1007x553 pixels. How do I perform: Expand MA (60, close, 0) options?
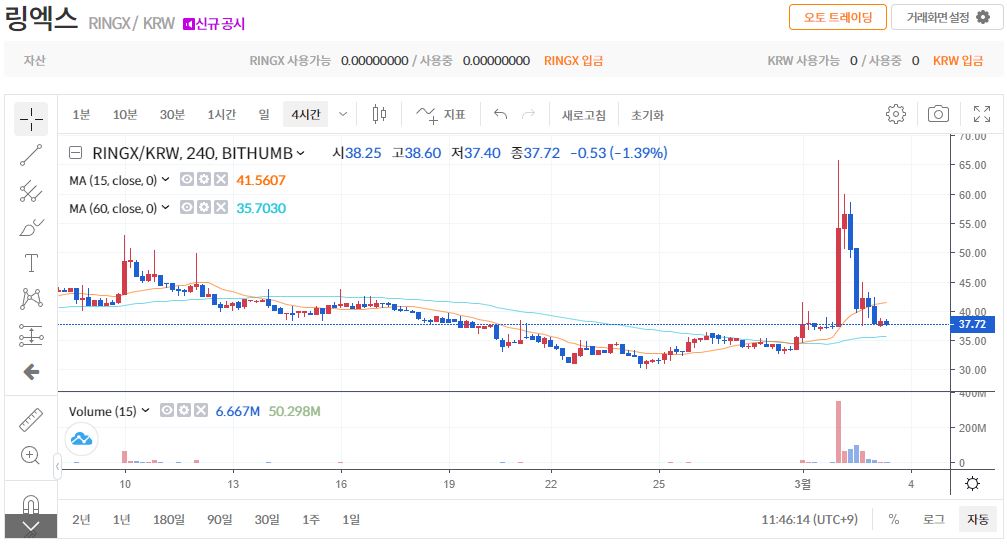[165, 207]
